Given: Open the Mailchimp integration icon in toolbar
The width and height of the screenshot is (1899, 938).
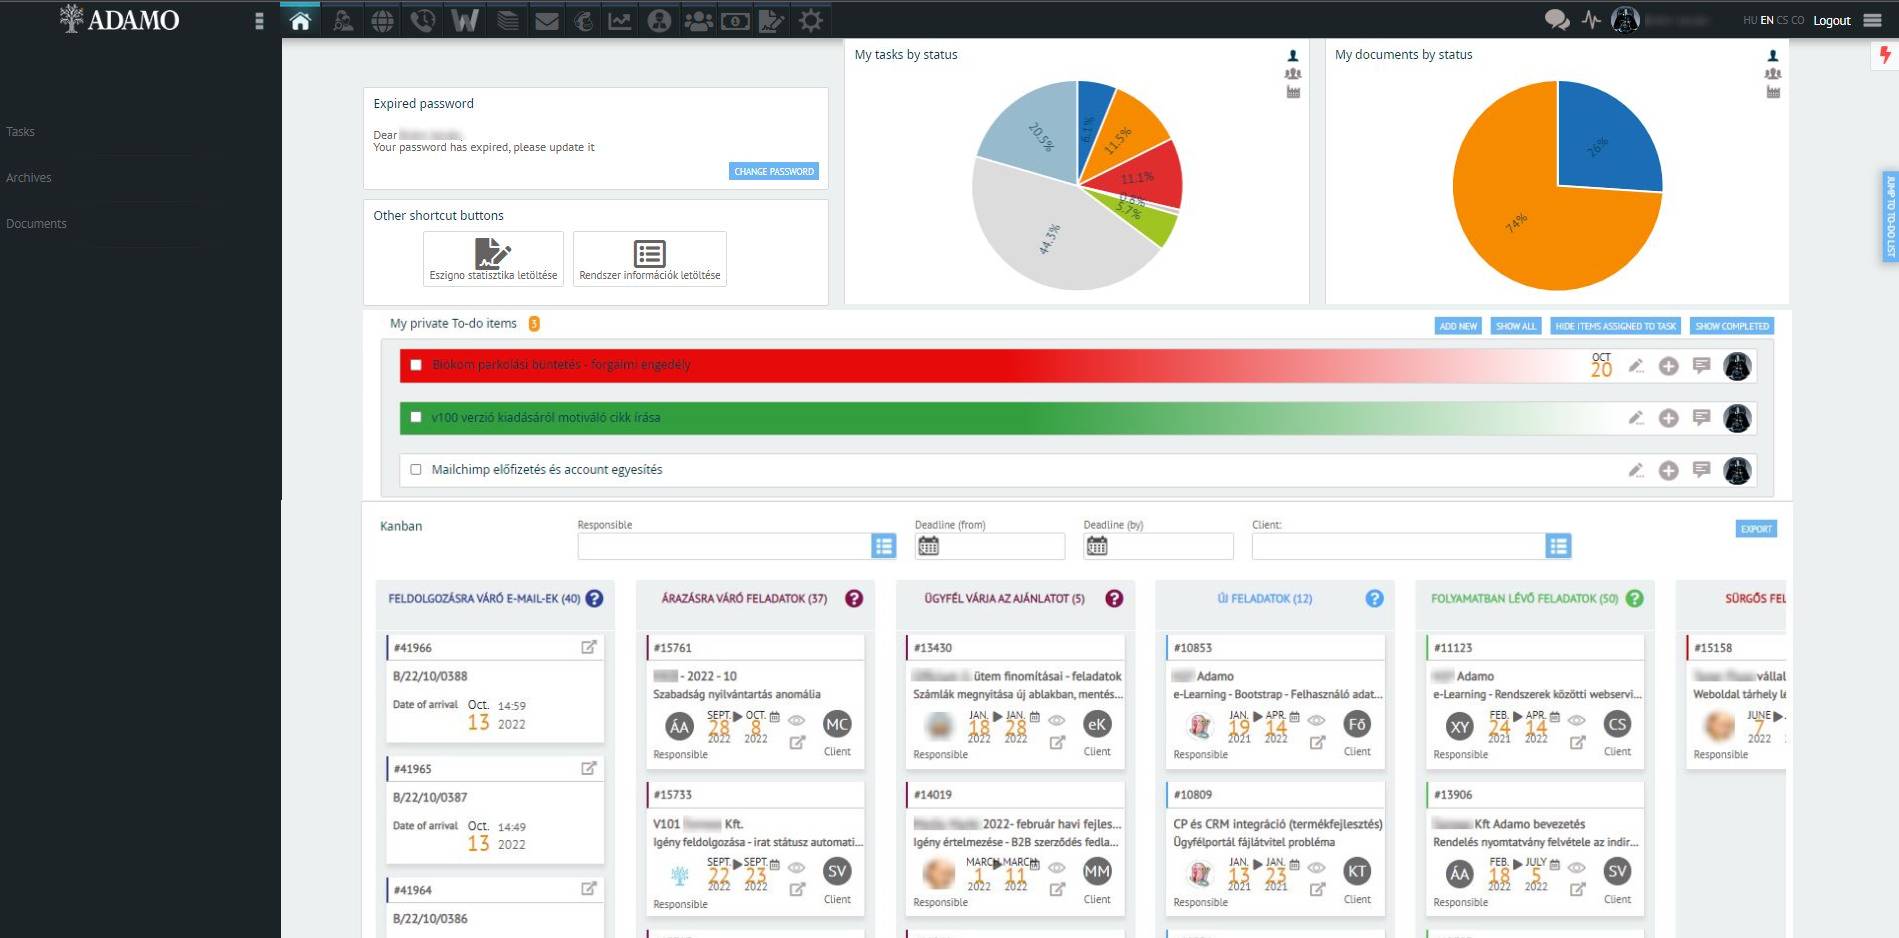Looking at the screenshot, I should [585, 20].
